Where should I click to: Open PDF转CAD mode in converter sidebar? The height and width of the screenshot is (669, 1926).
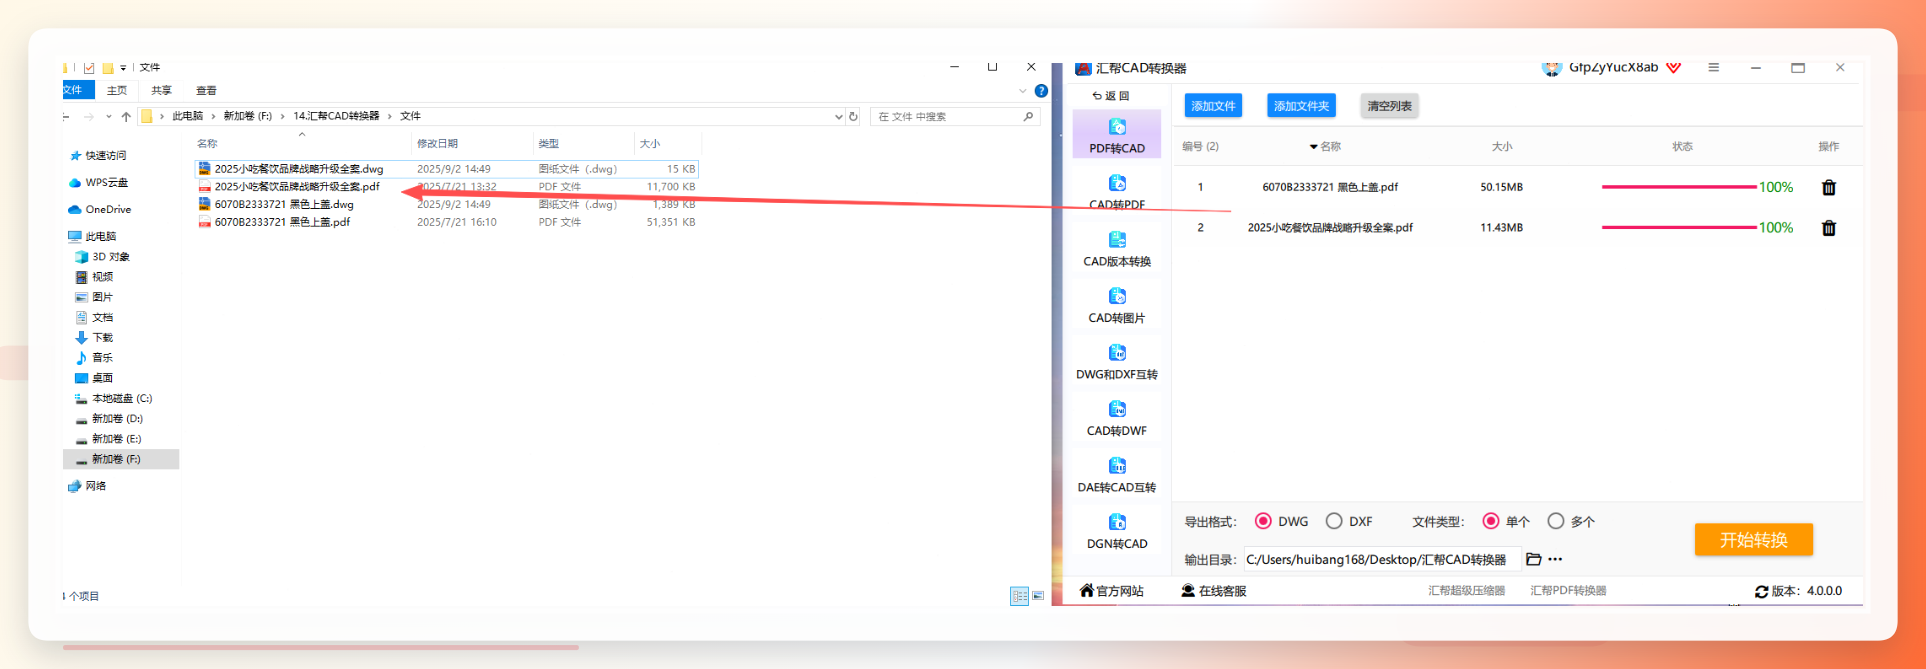1117,135
